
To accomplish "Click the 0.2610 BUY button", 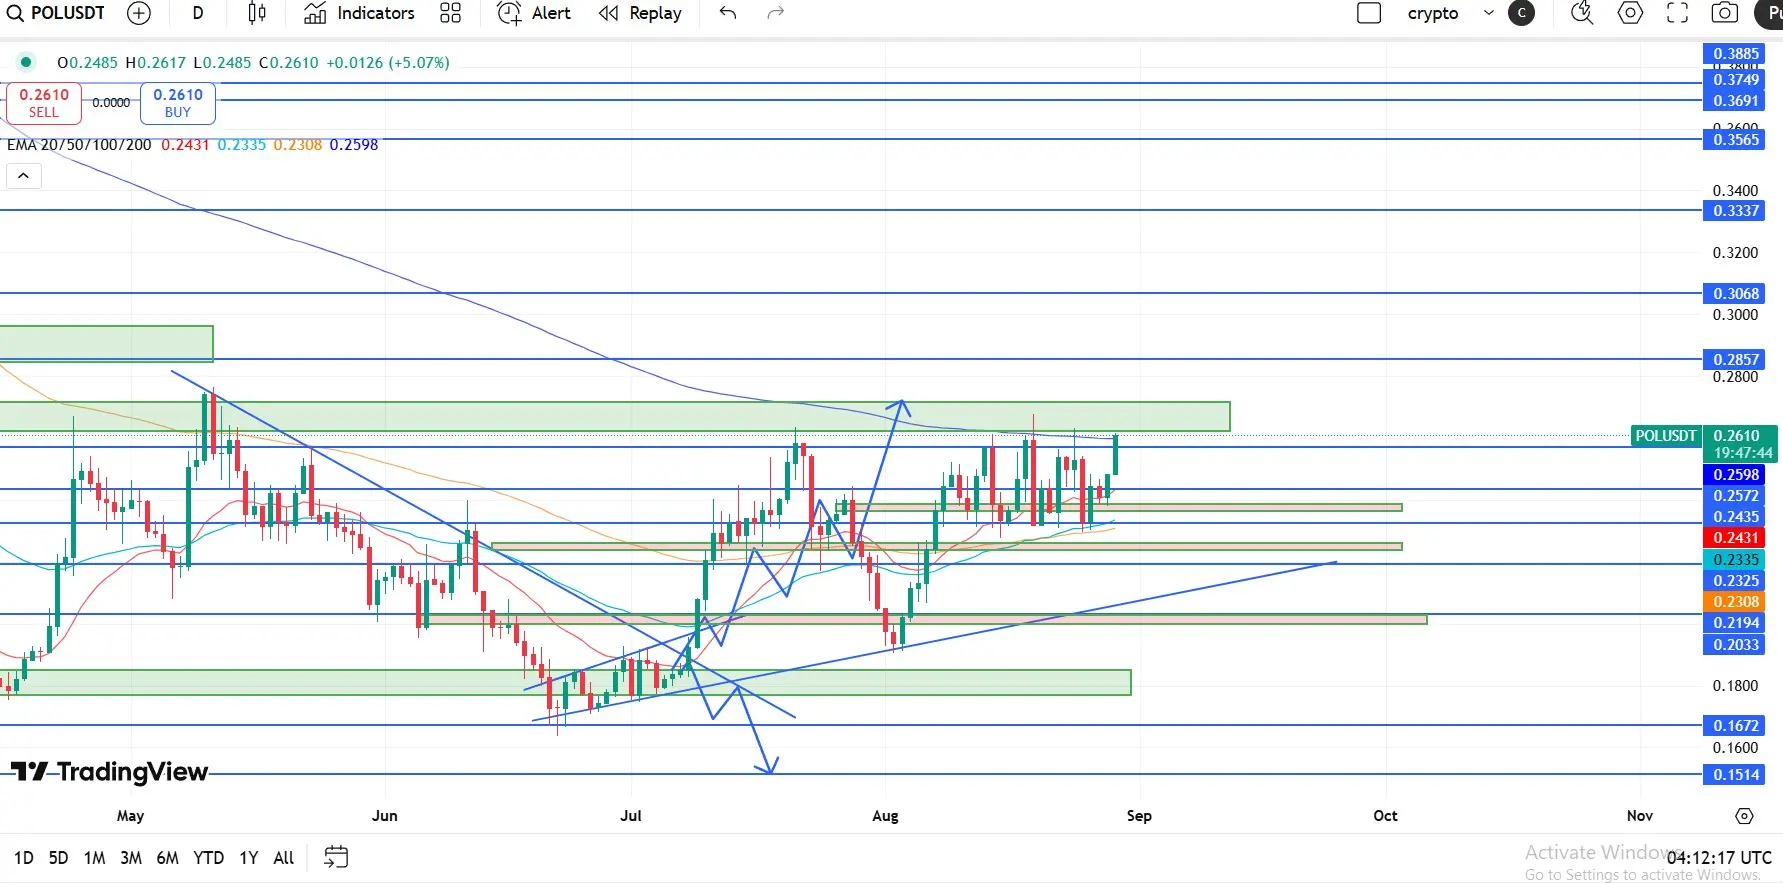I will coord(178,102).
